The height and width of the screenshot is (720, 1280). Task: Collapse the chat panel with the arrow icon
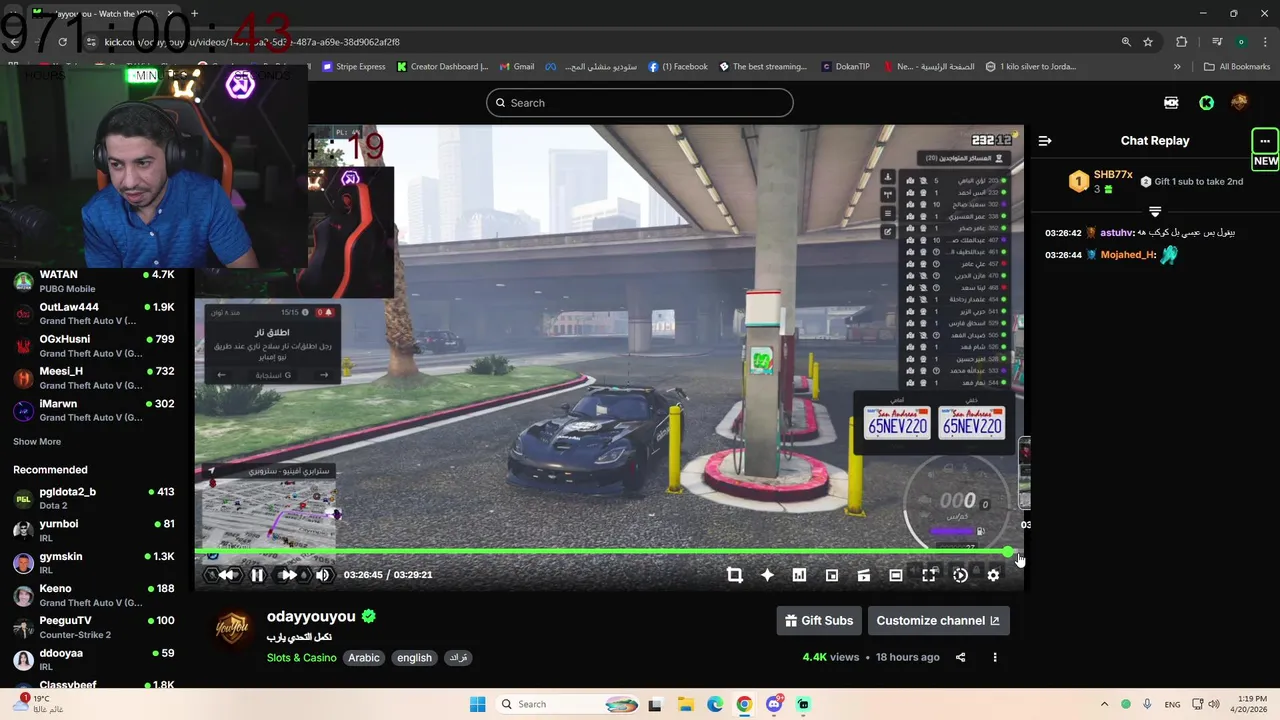coord(1045,141)
